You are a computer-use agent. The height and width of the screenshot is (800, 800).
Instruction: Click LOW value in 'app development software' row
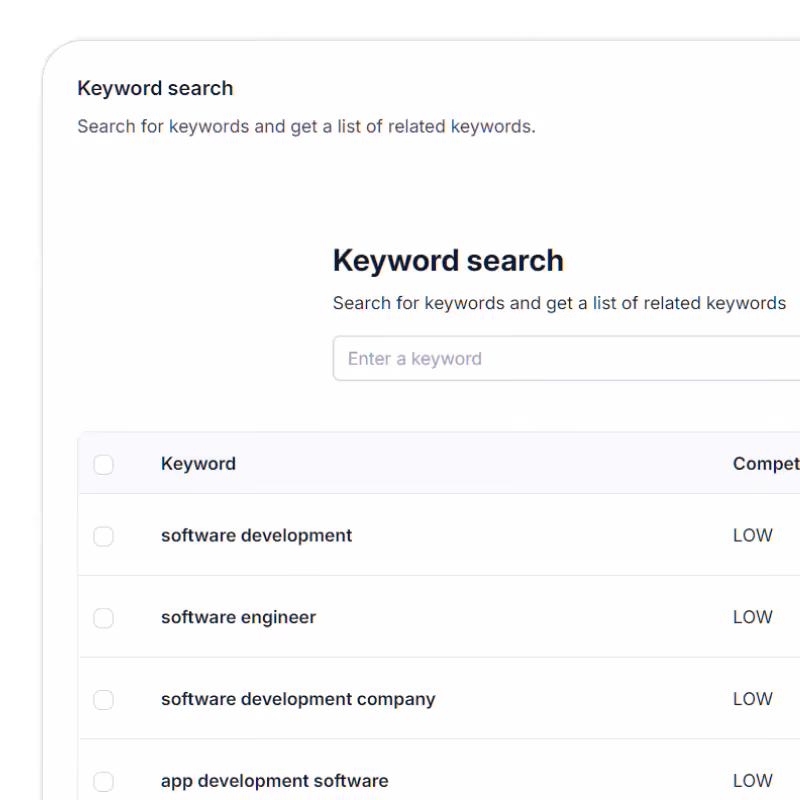point(753,781)
